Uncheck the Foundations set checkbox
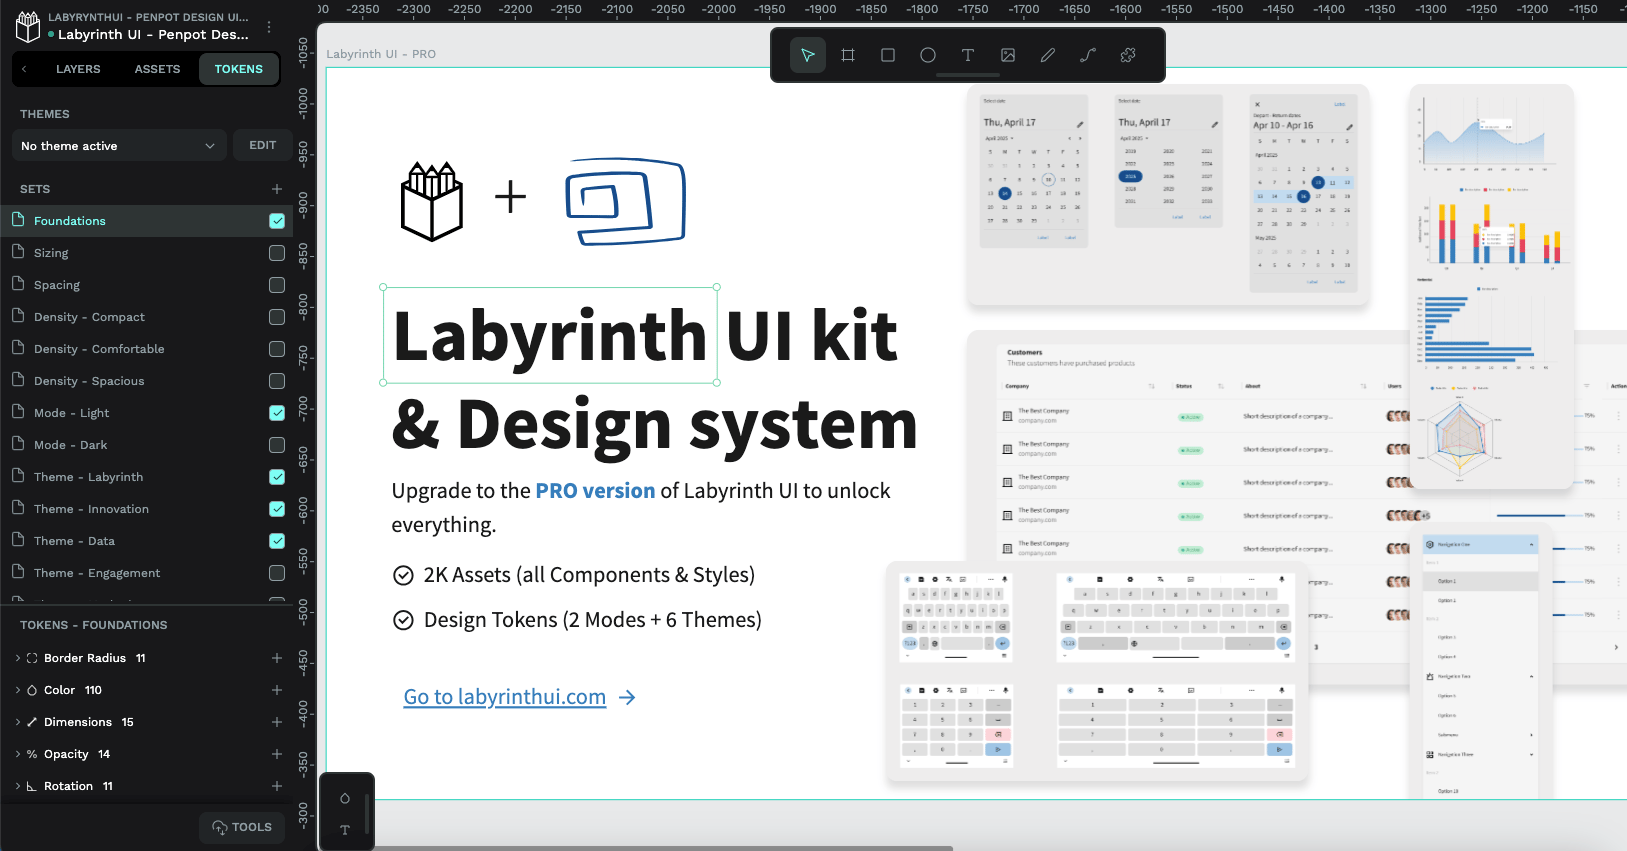Image resolution: width=1627 pixels, height=851 pixels. tap(277, 221)
